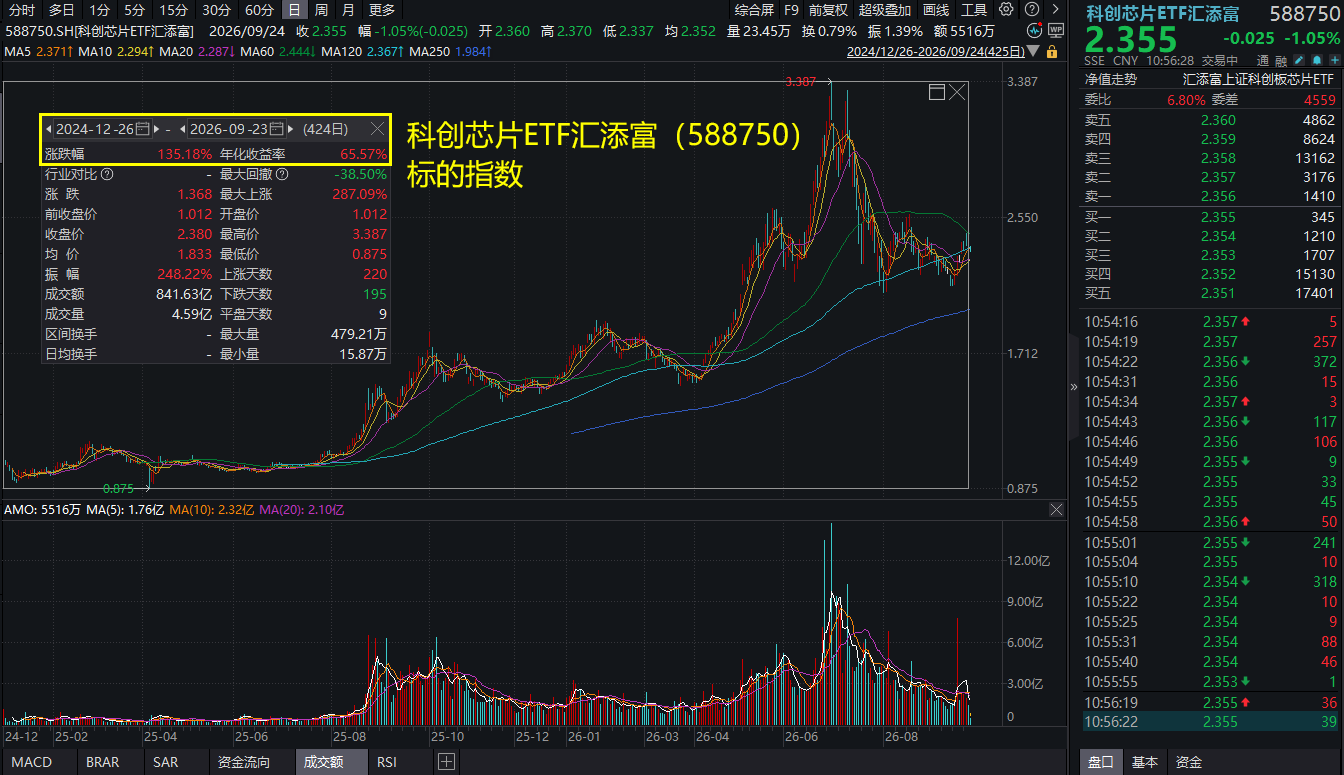Open the help question mark icon
This screenshot has width=1344, height=775.
click(x=1032, y=9)
